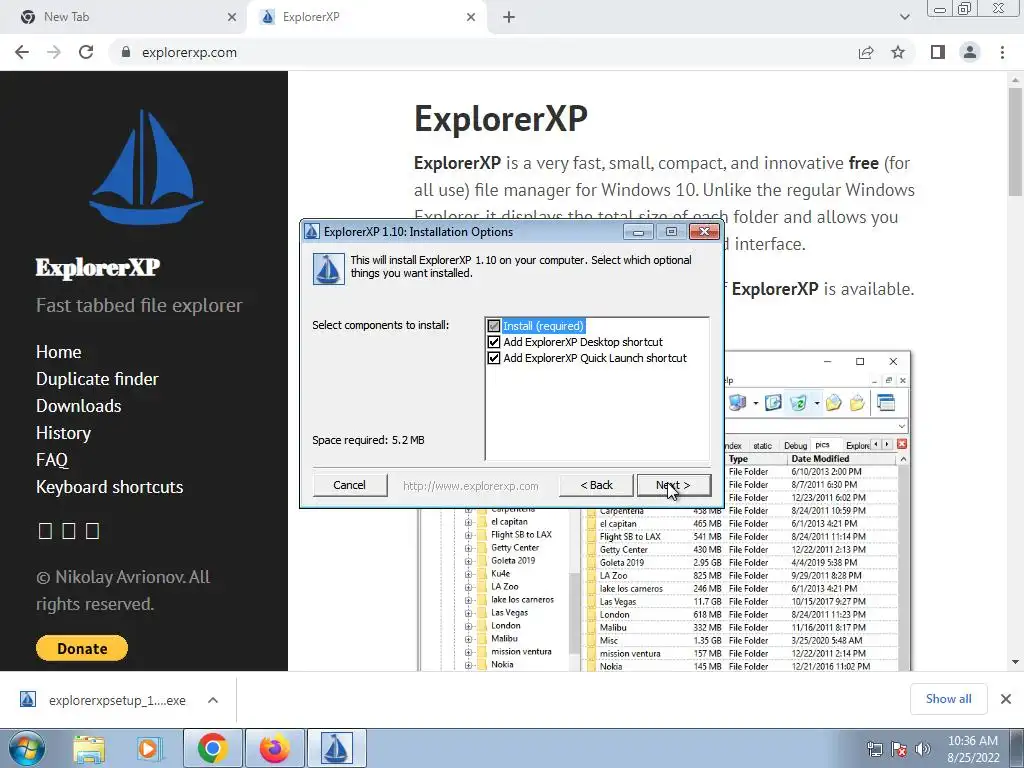Screen dimensions: 1024x768
Task: Click the Action Center flag tray icon
Action: [x=899, y=749]
